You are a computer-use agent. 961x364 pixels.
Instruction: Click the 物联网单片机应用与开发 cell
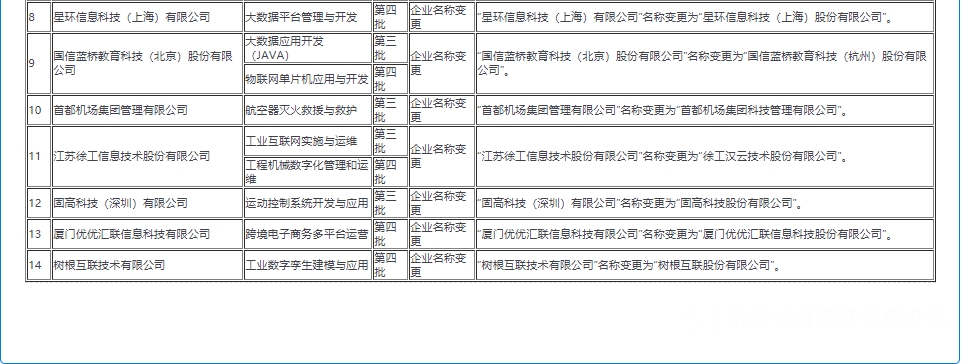308,79
